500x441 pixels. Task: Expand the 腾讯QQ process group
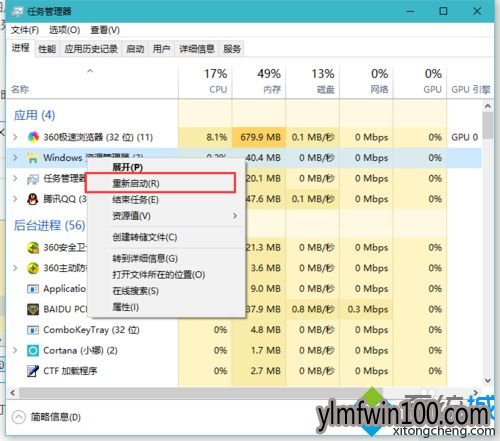click(x=15, y=199)
